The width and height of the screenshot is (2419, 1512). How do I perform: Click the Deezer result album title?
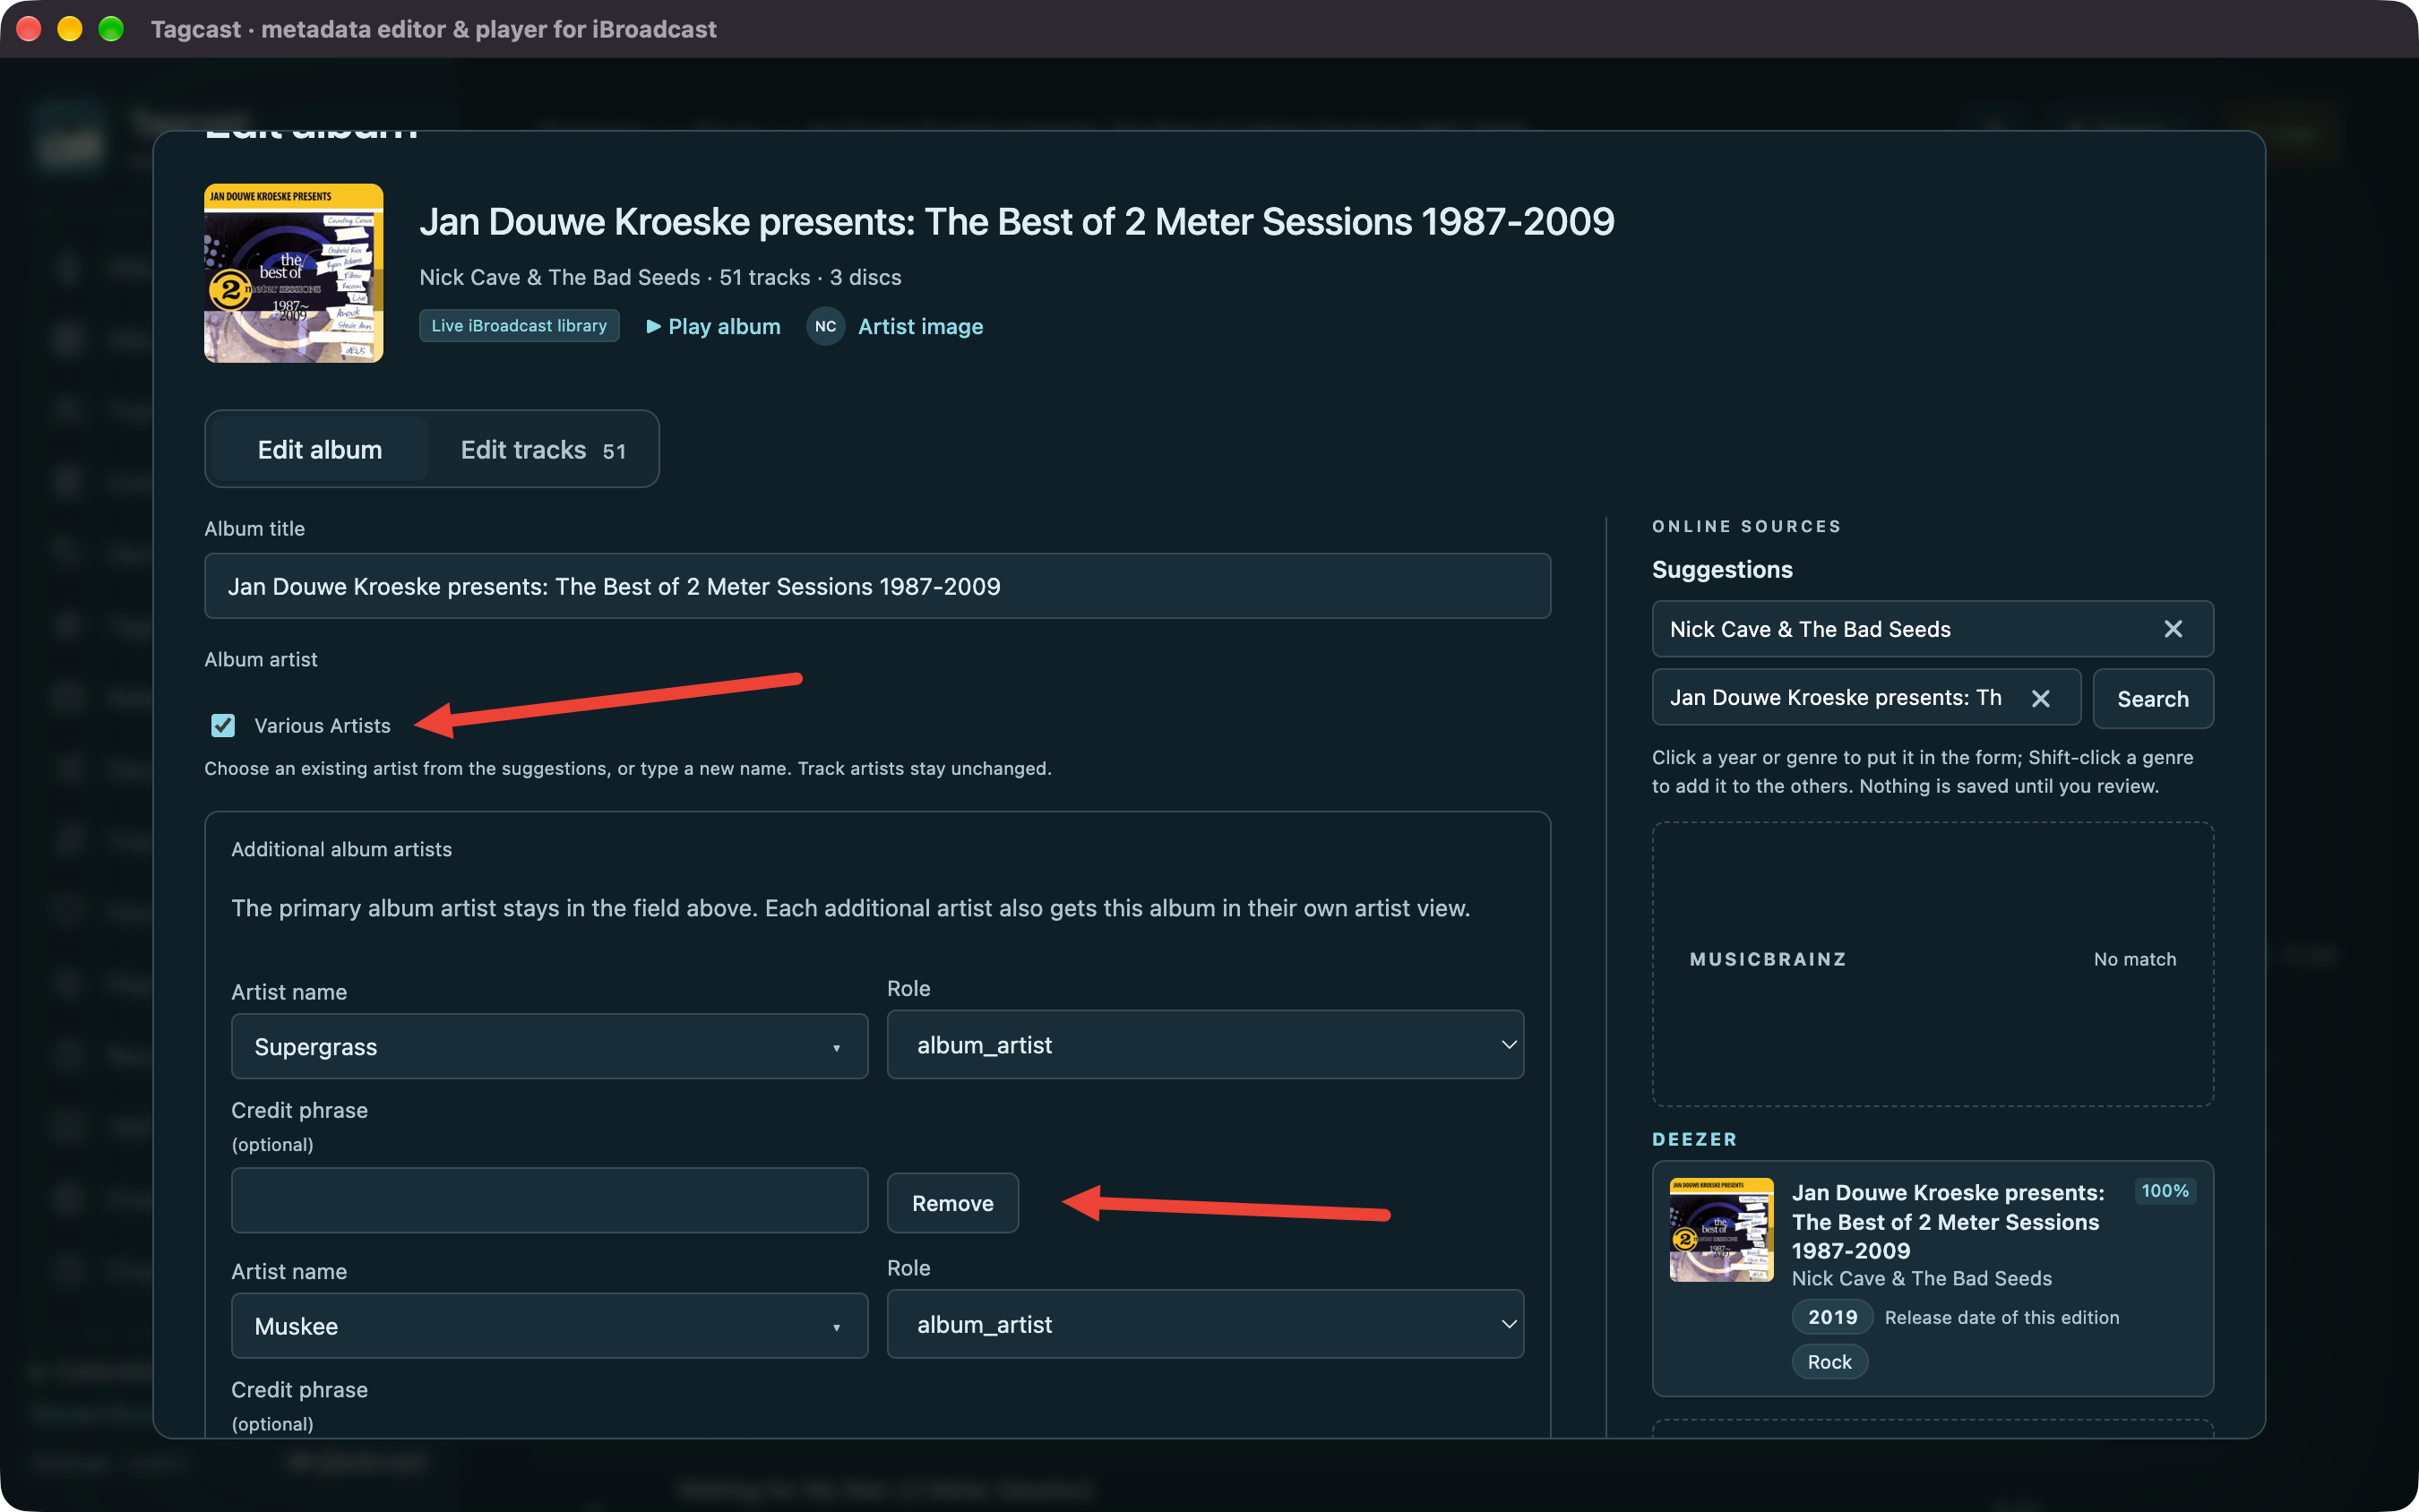[x=1946, y=1221]
